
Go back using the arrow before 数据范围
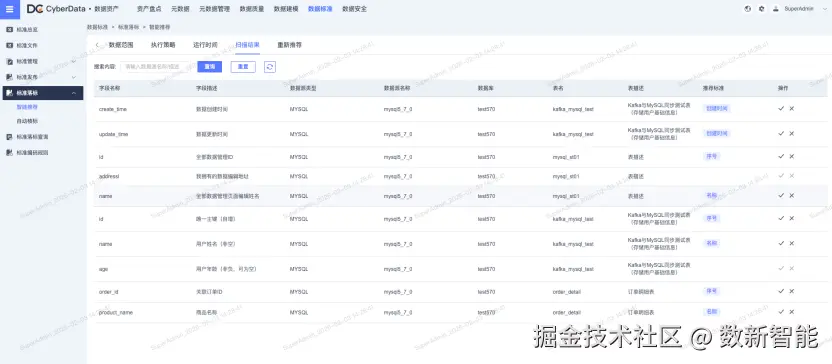[x=97, y=45]
